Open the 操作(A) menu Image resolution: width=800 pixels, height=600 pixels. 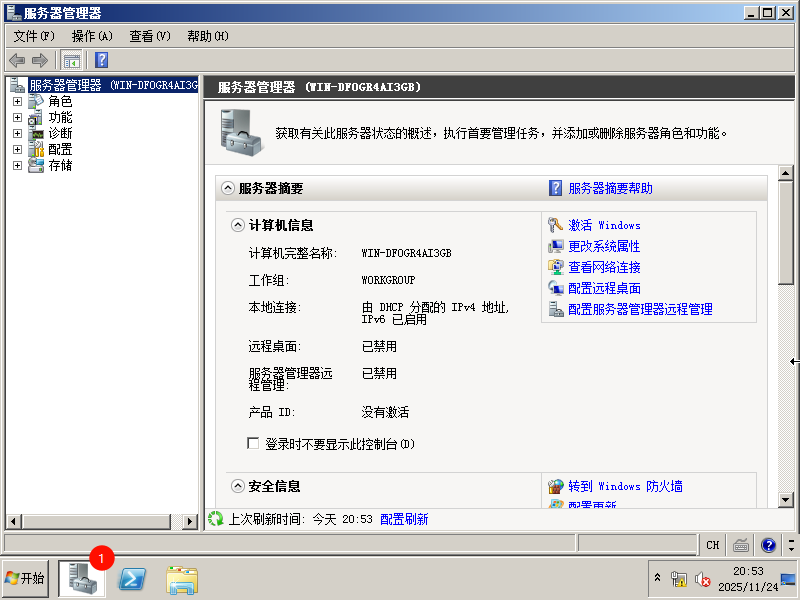(x=92, y=36)
